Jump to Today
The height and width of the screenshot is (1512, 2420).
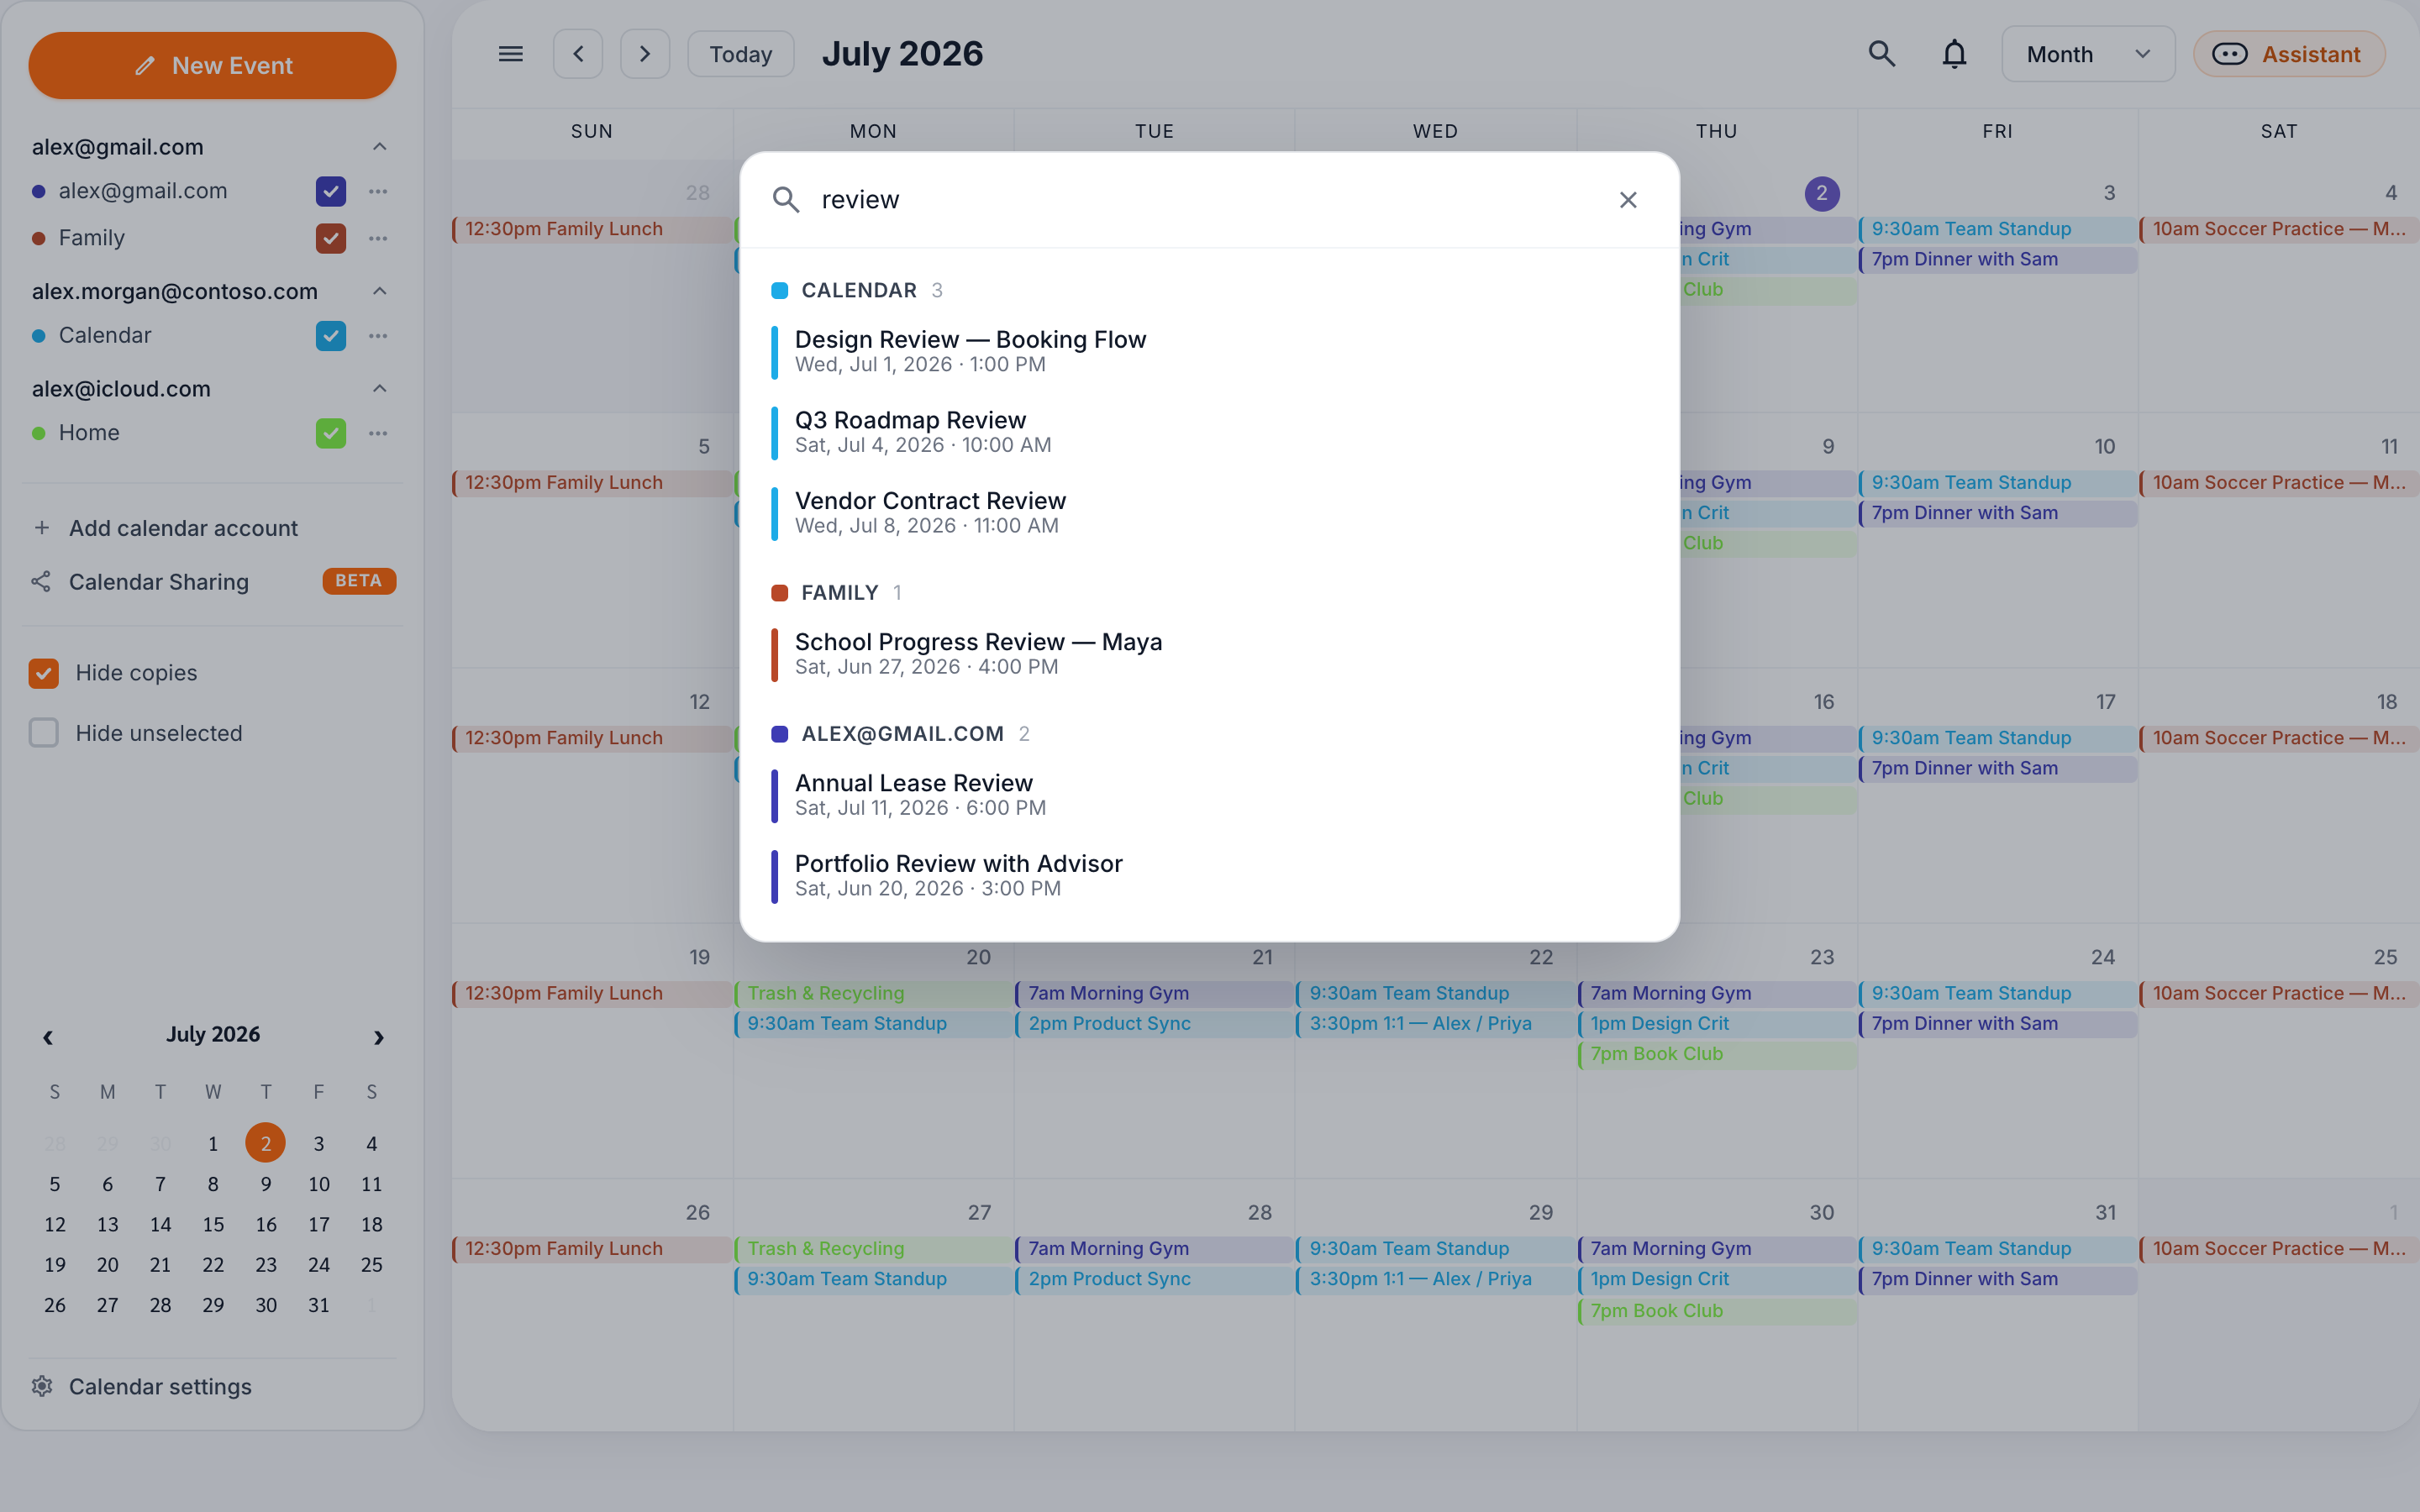click(x=741, y=54)
